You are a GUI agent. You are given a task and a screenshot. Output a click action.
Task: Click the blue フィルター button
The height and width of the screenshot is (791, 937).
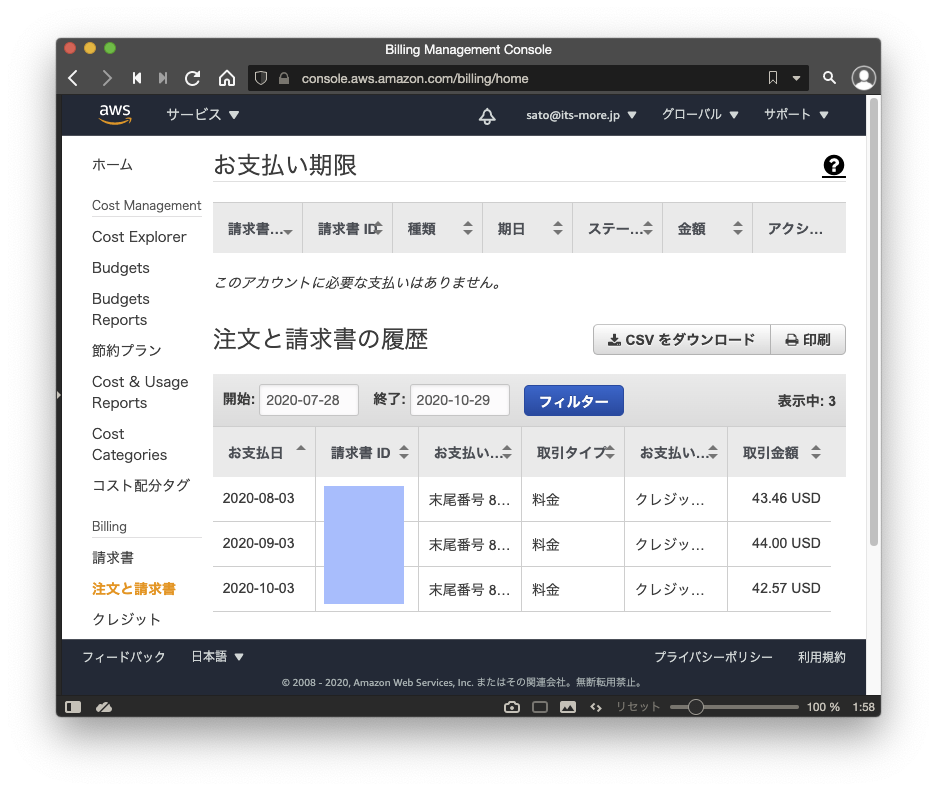pos(573,401)
